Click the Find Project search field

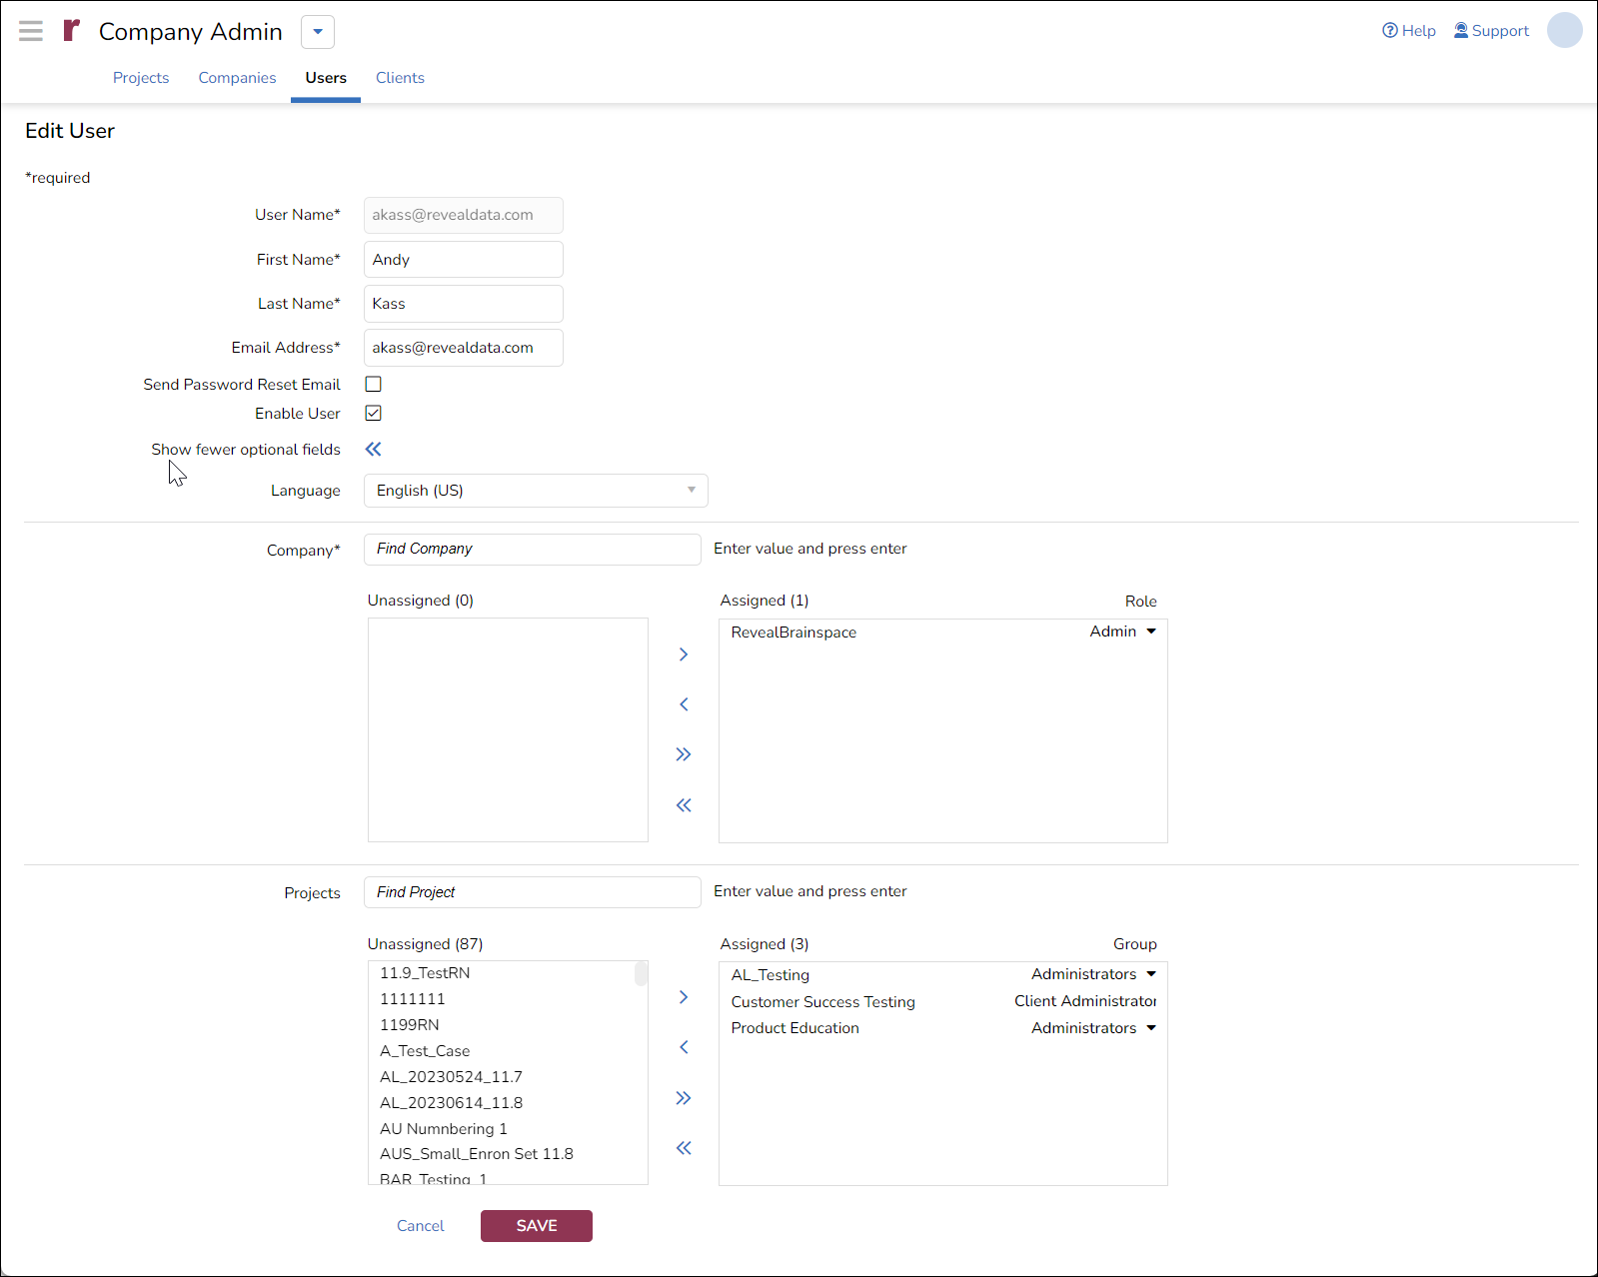pyautogui.click(x=532, y=892)
